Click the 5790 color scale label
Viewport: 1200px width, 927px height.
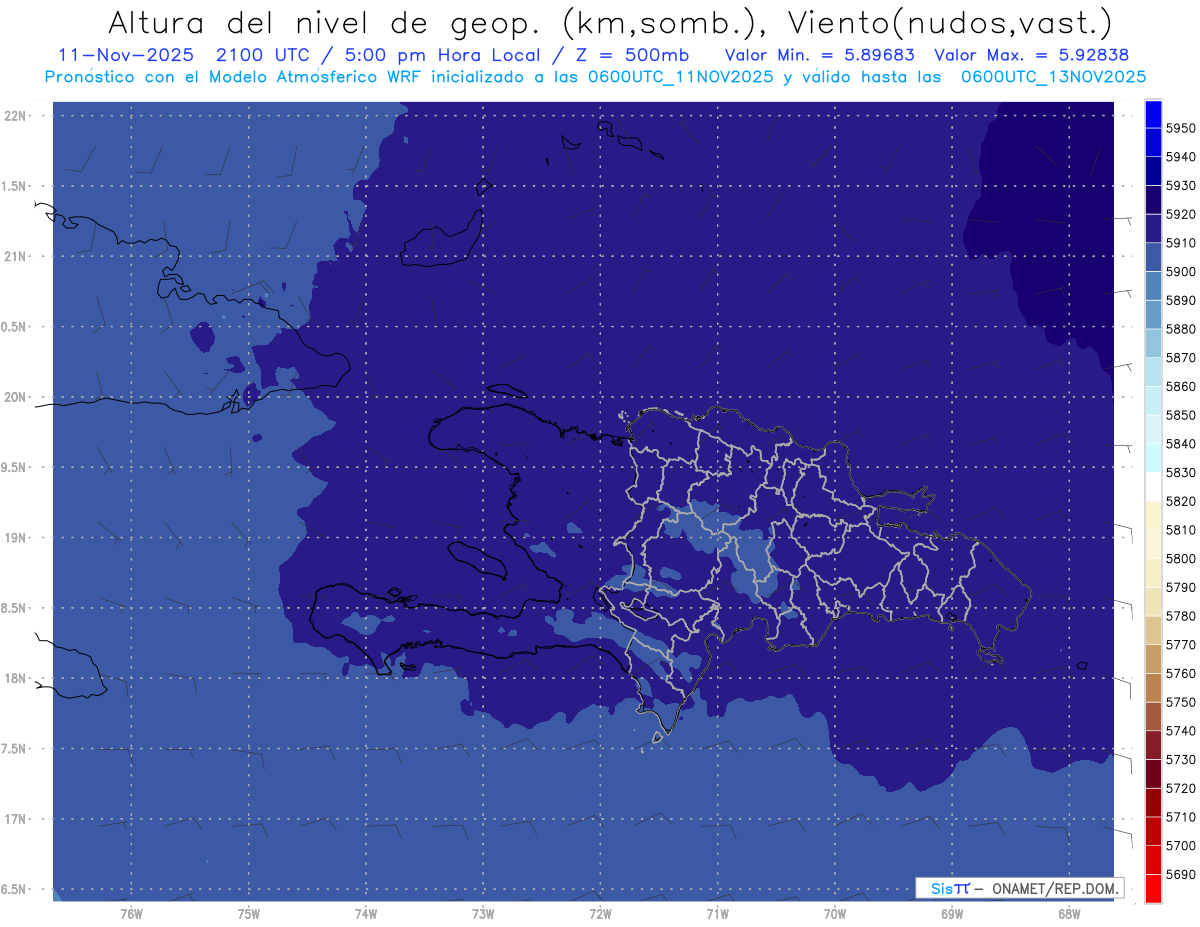click(1180, 587)
